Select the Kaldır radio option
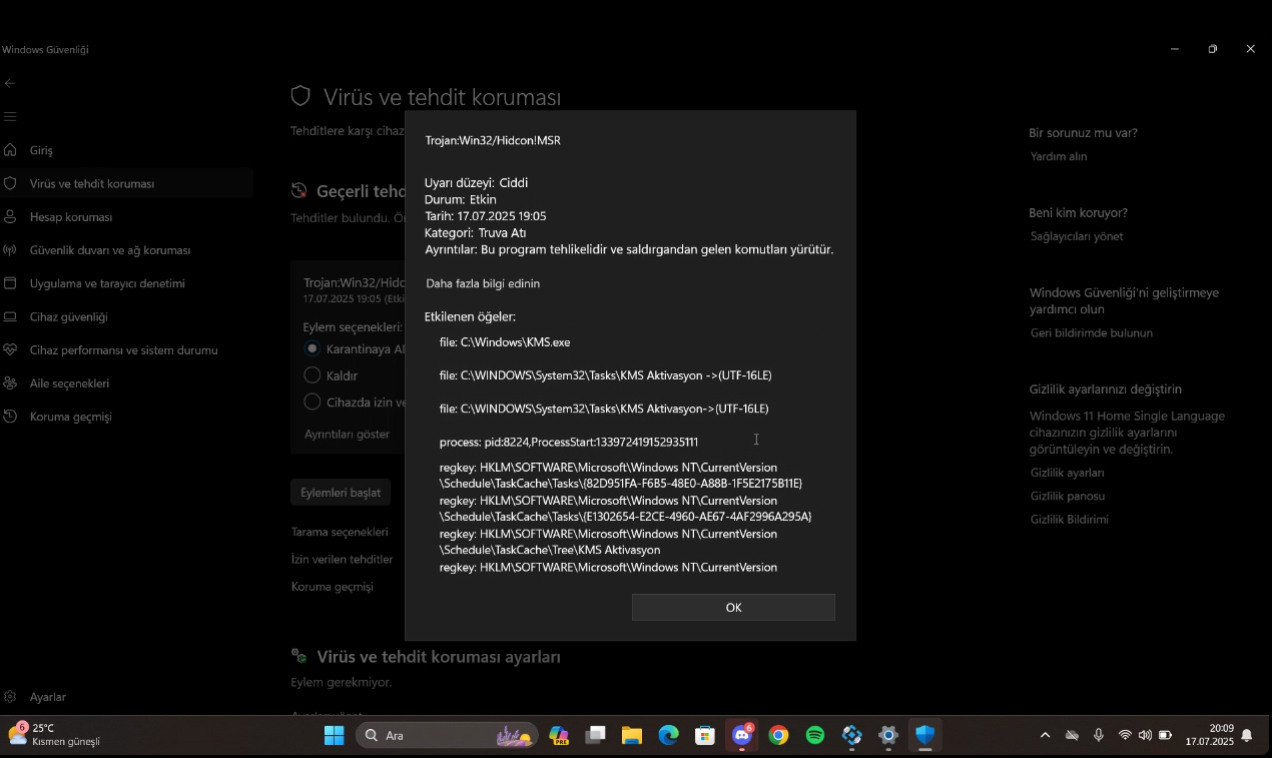This screenshot has width=1272, height=758. coord(312,375)
